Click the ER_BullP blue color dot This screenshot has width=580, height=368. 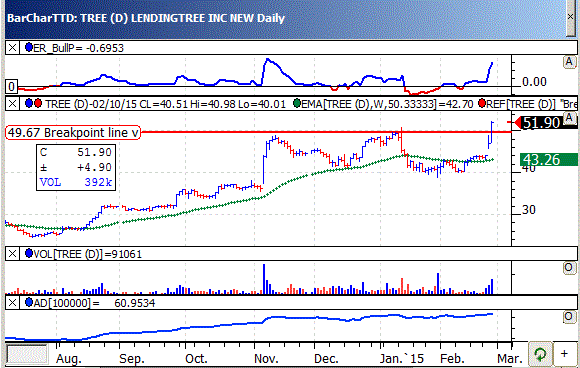[28, 47]
